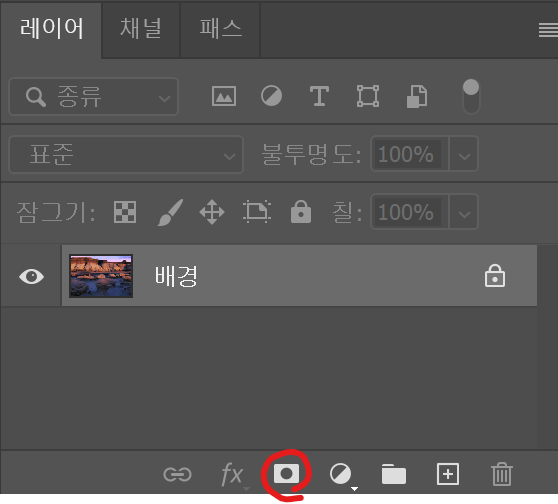Click the lock icon on 배경 layer
The width and height of the screenshot is (558, 504).
click(x=495, y=275)
